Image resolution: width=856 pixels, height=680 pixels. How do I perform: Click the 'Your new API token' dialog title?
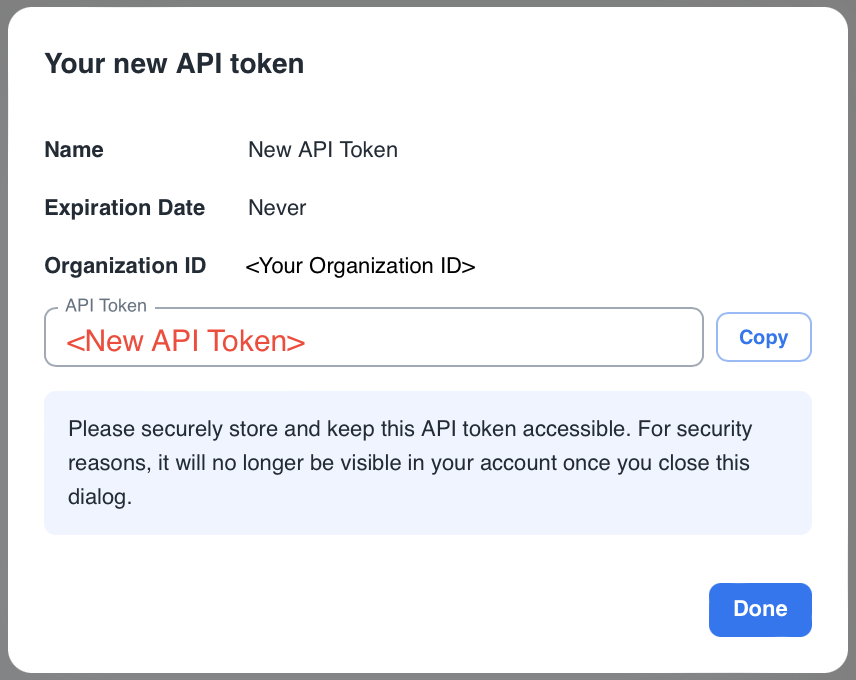(174, 63)
